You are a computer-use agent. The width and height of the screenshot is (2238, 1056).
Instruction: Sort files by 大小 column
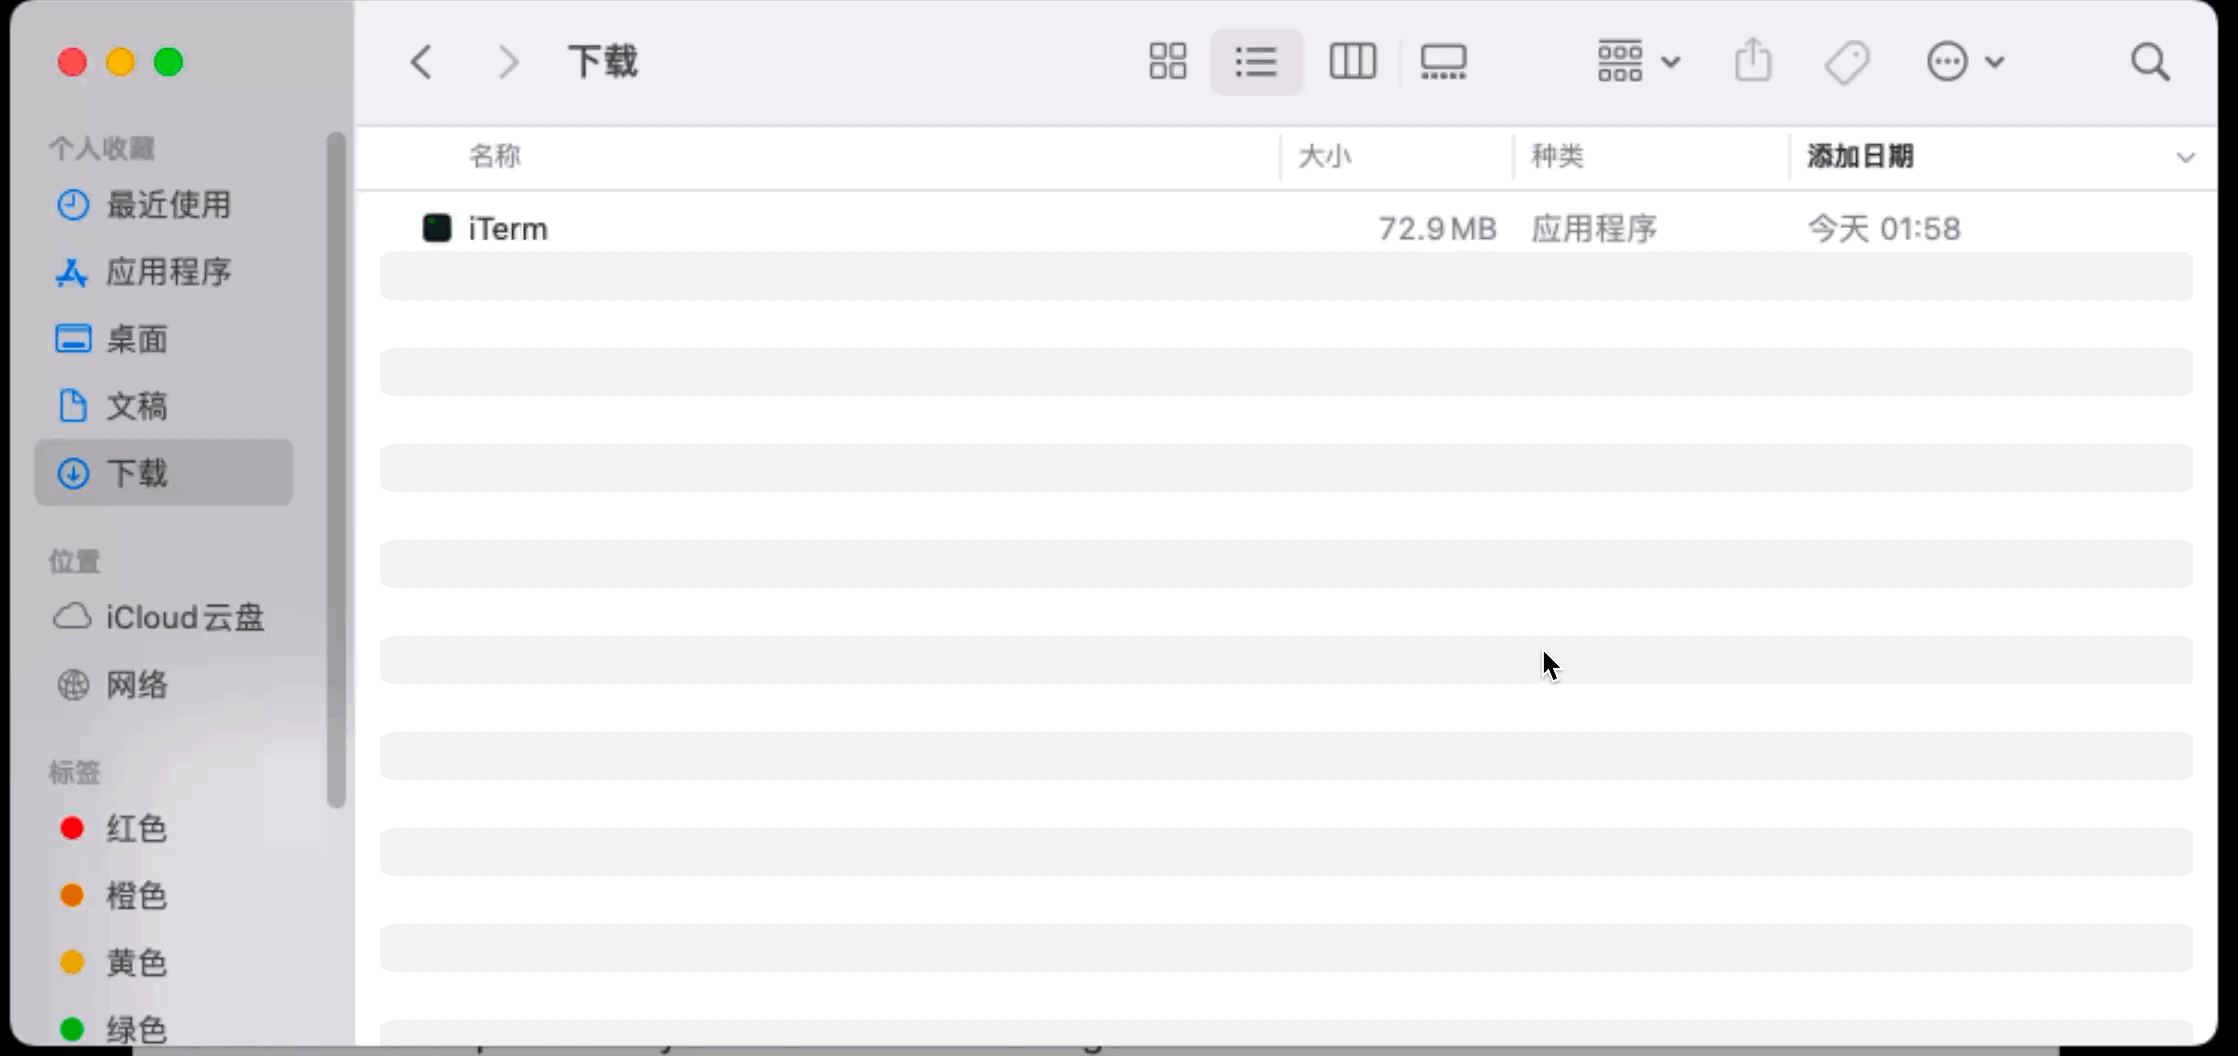(1325, 156)
